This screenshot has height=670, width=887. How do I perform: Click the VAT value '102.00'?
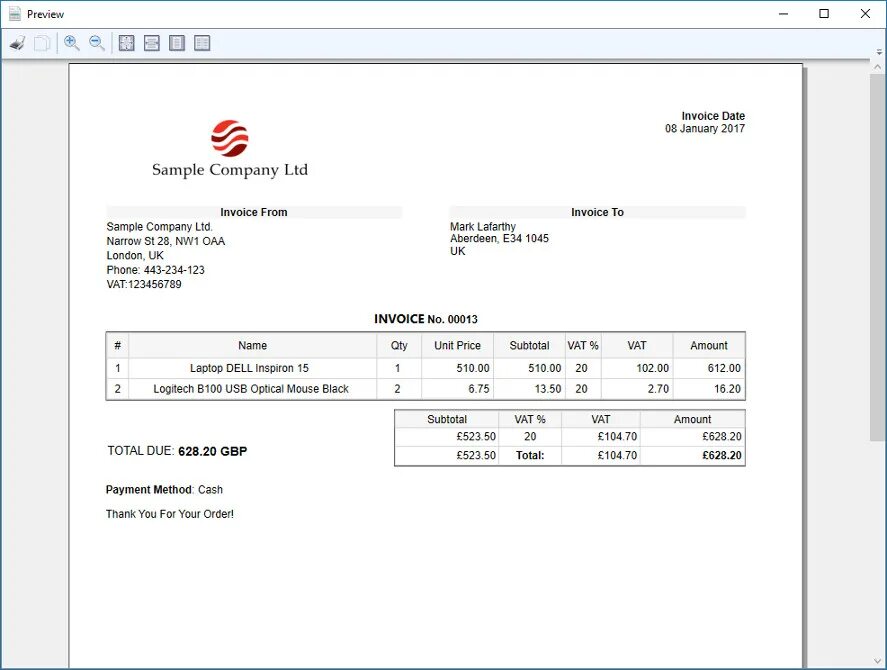click(x=652, y=368)
